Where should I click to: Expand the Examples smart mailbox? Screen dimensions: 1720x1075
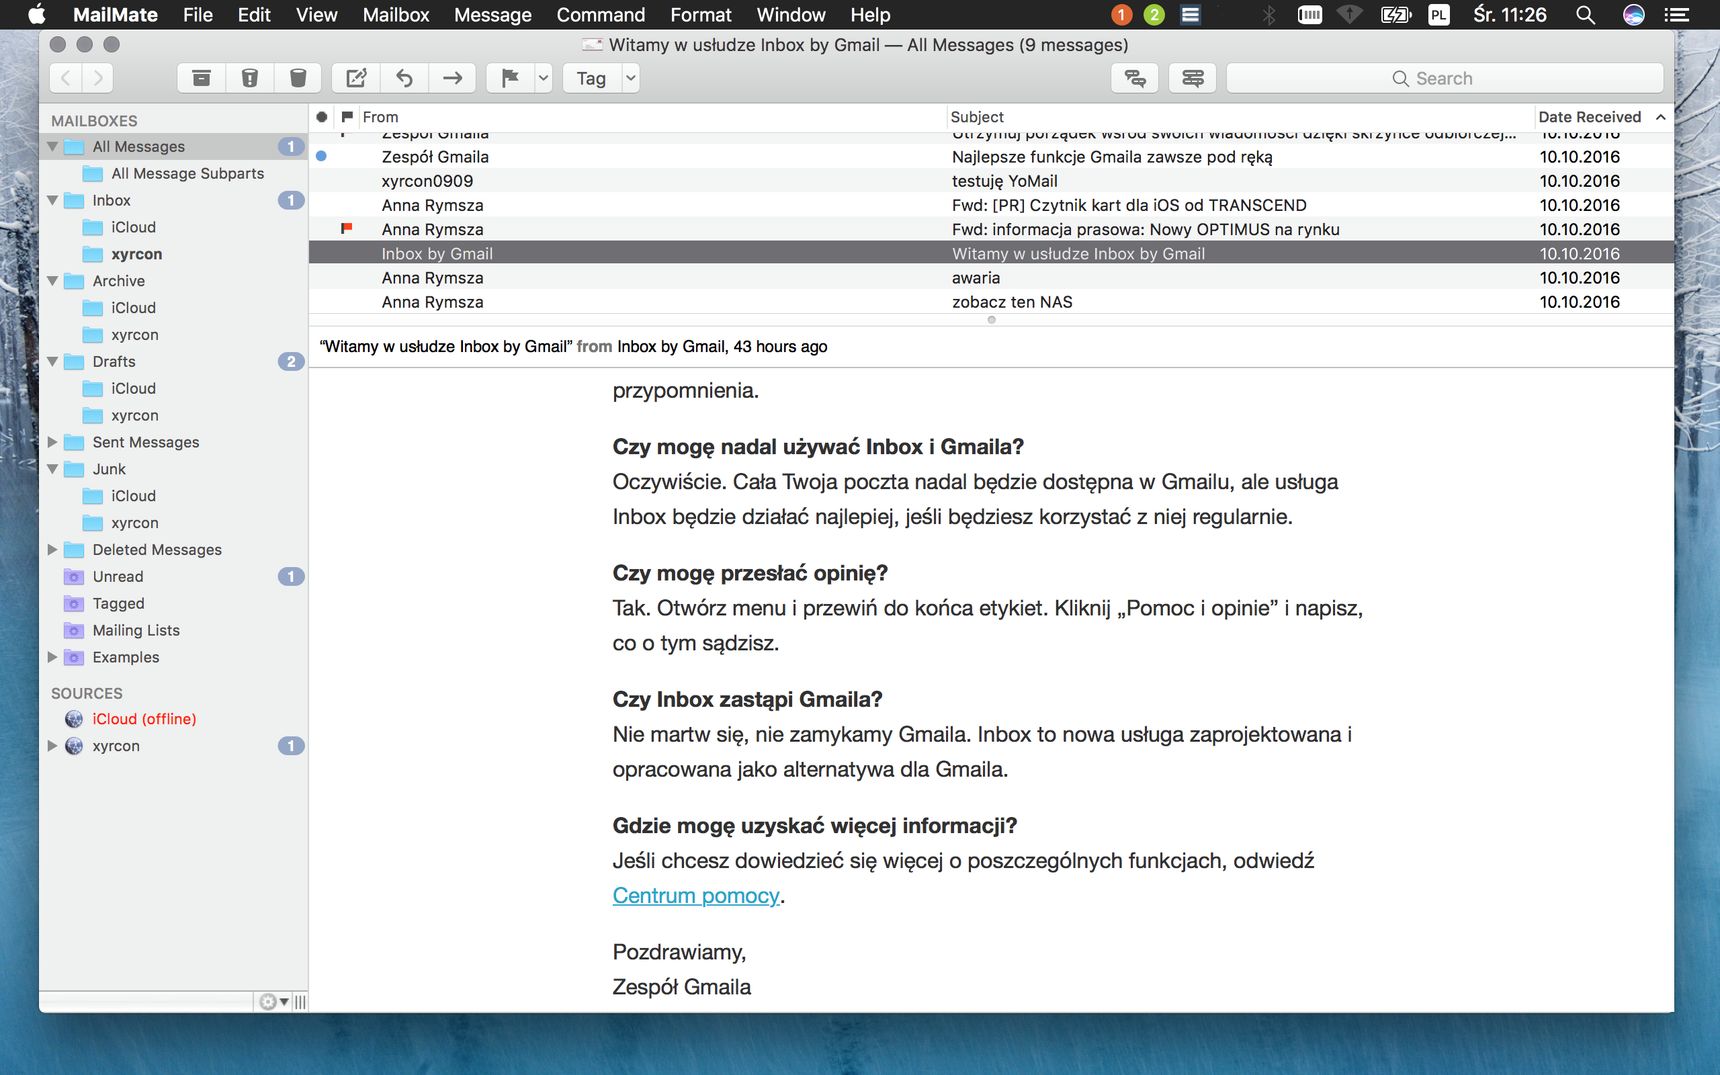tap(52, 657)
